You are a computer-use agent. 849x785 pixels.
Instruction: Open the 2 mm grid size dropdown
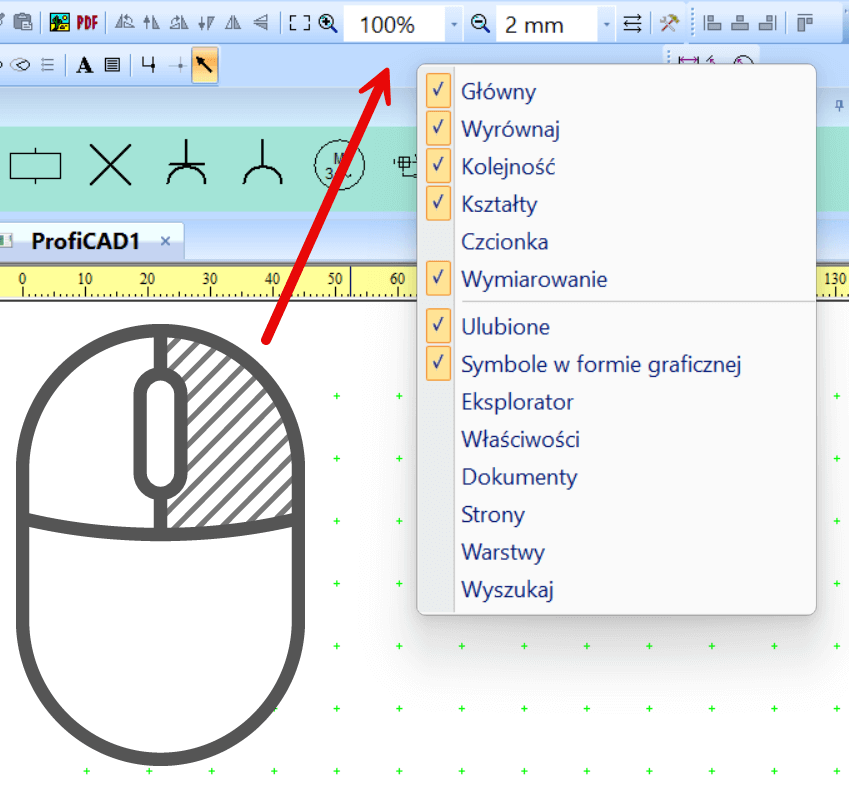[606, 24]
